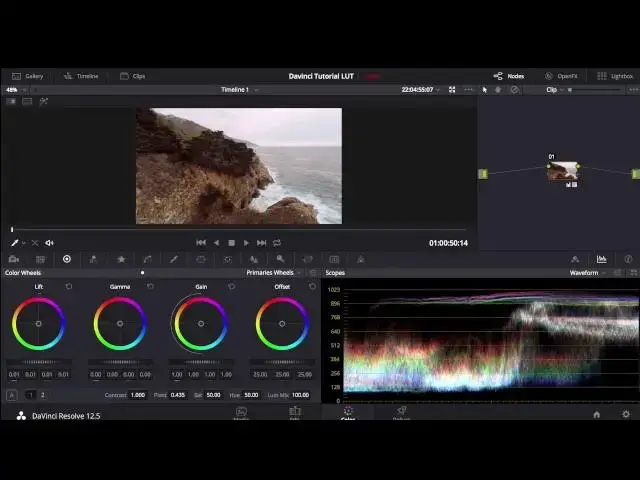Select the eyedropper picker under the viewer

(x=14, y=243)
